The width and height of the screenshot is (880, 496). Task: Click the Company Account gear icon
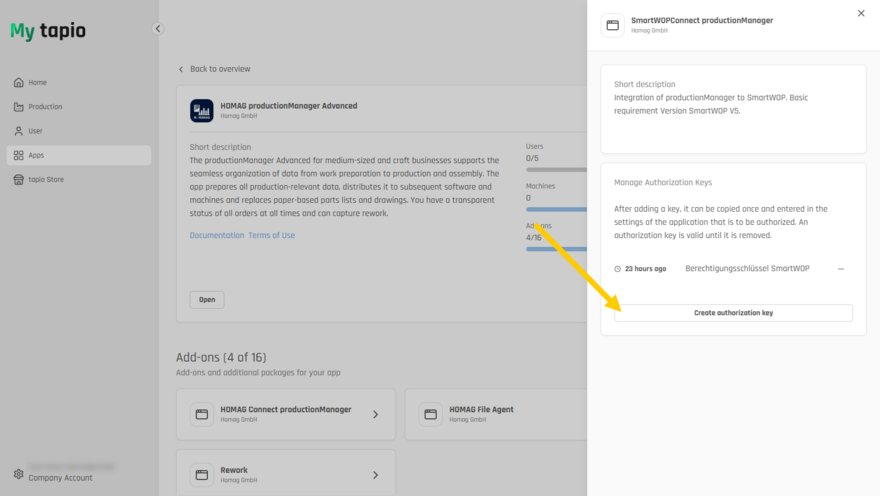pyautogui.click(x=19, y=474)
